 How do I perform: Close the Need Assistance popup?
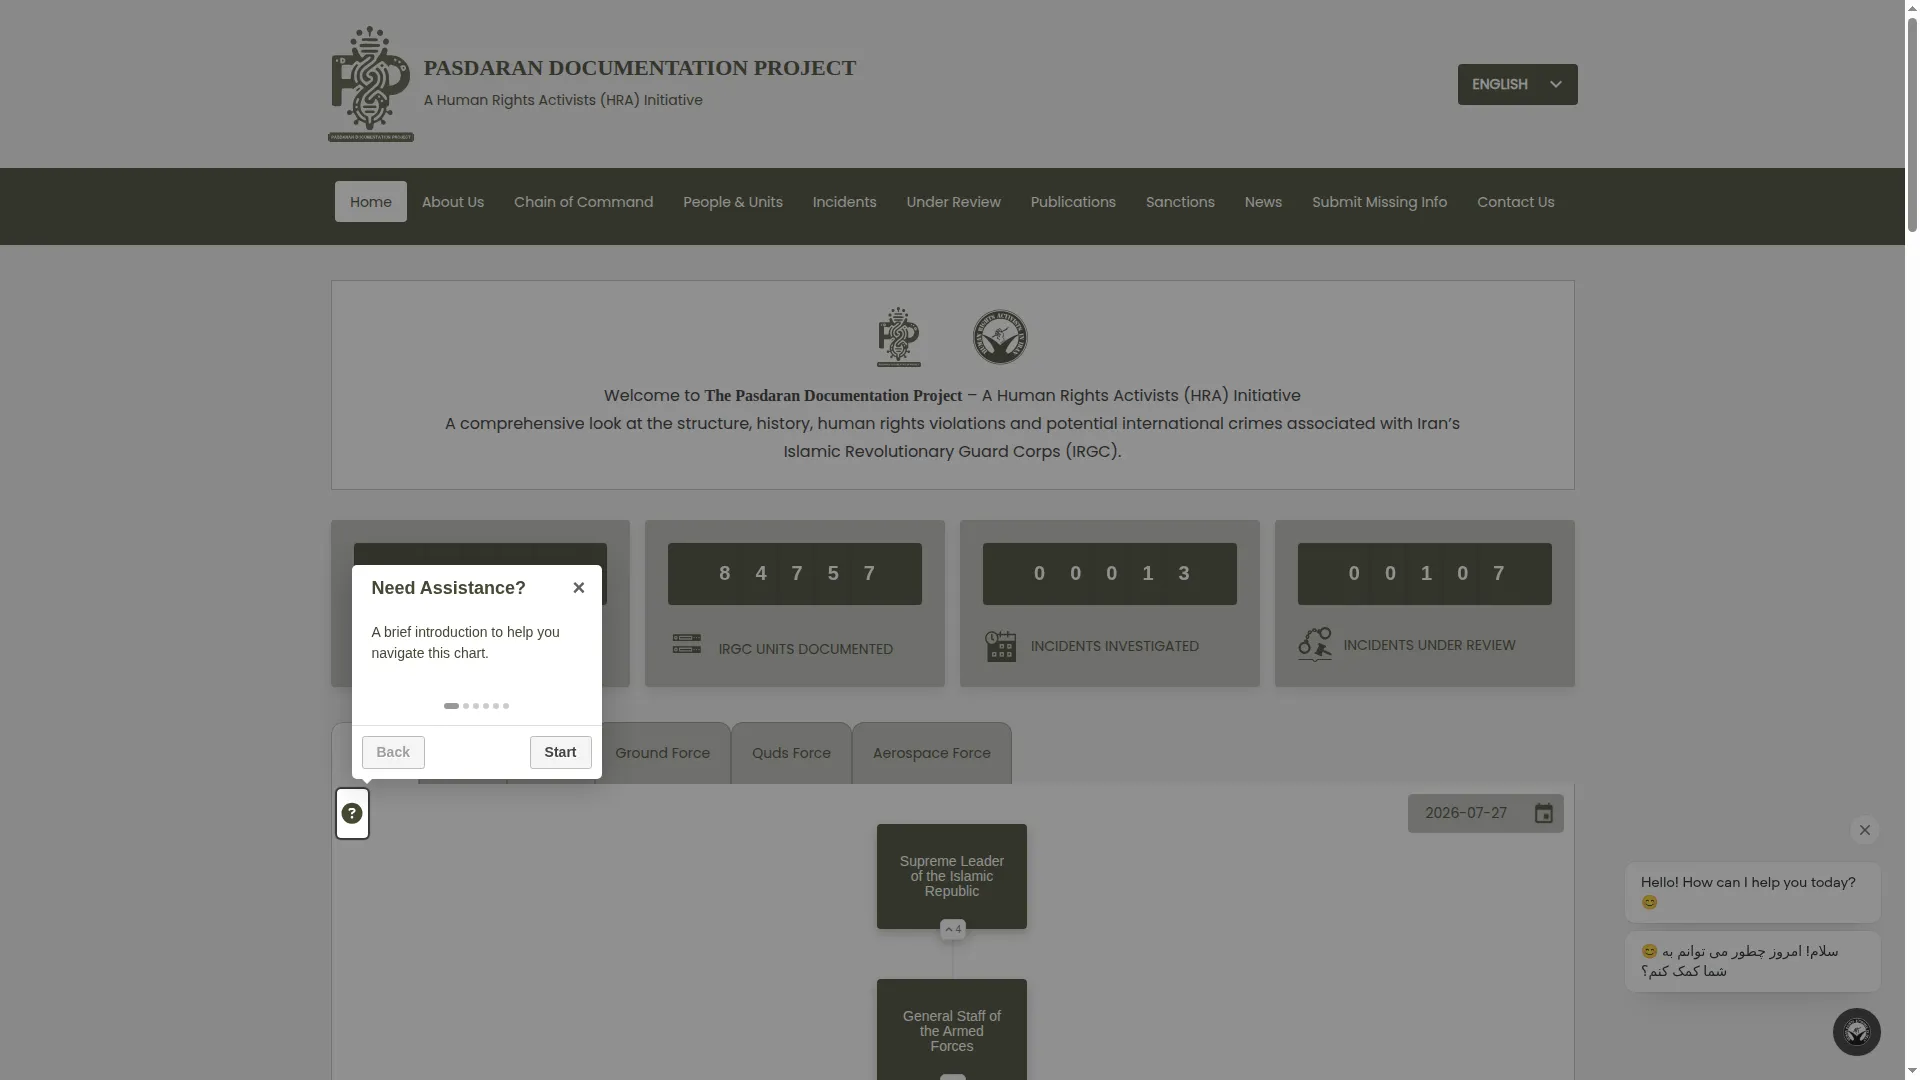pos(578,588)
